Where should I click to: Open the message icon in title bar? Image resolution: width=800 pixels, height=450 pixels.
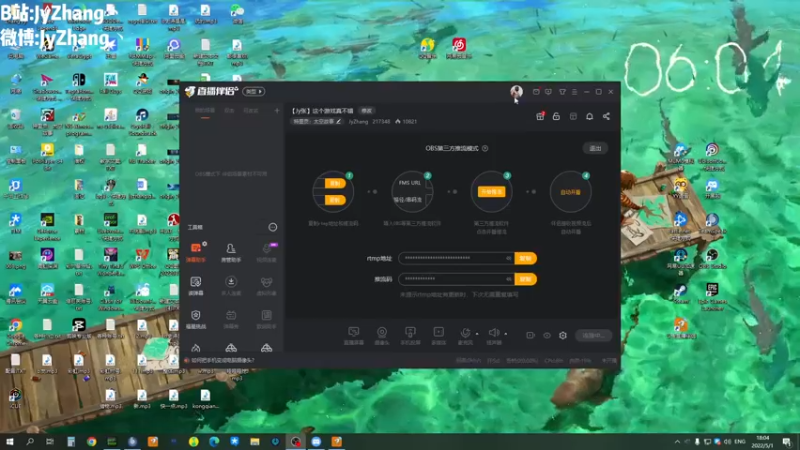point(548,92)
